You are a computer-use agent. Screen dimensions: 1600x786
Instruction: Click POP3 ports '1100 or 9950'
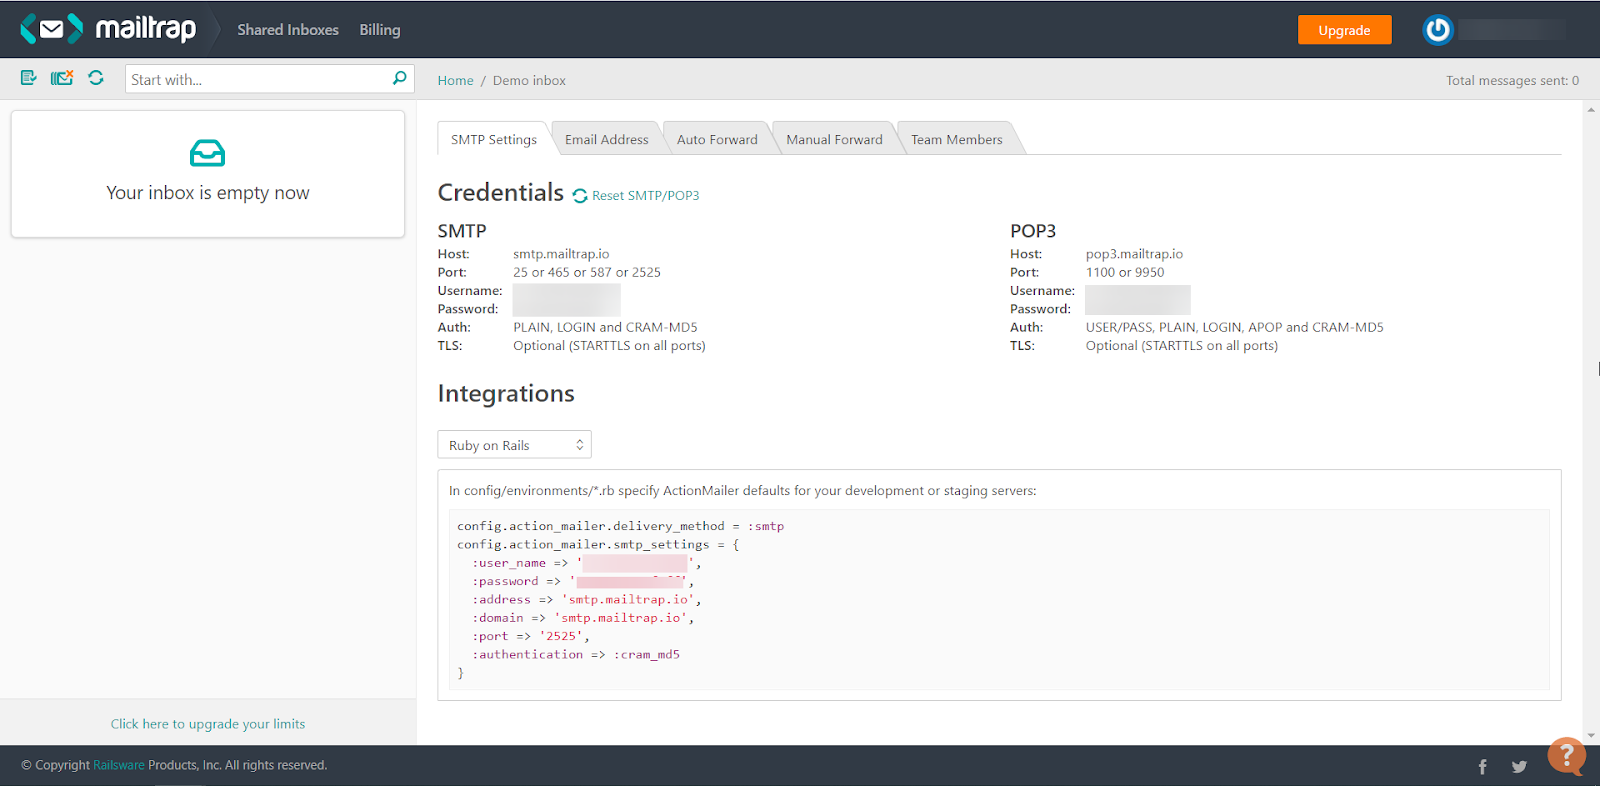(1125, 272)
